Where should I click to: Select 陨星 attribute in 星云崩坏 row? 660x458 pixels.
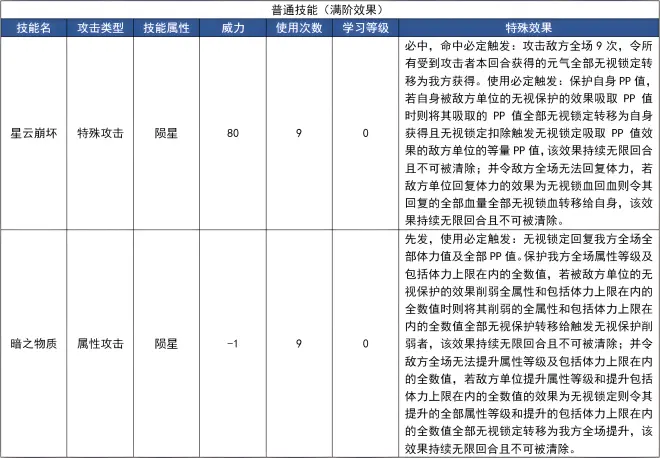[x=166, y=133]
